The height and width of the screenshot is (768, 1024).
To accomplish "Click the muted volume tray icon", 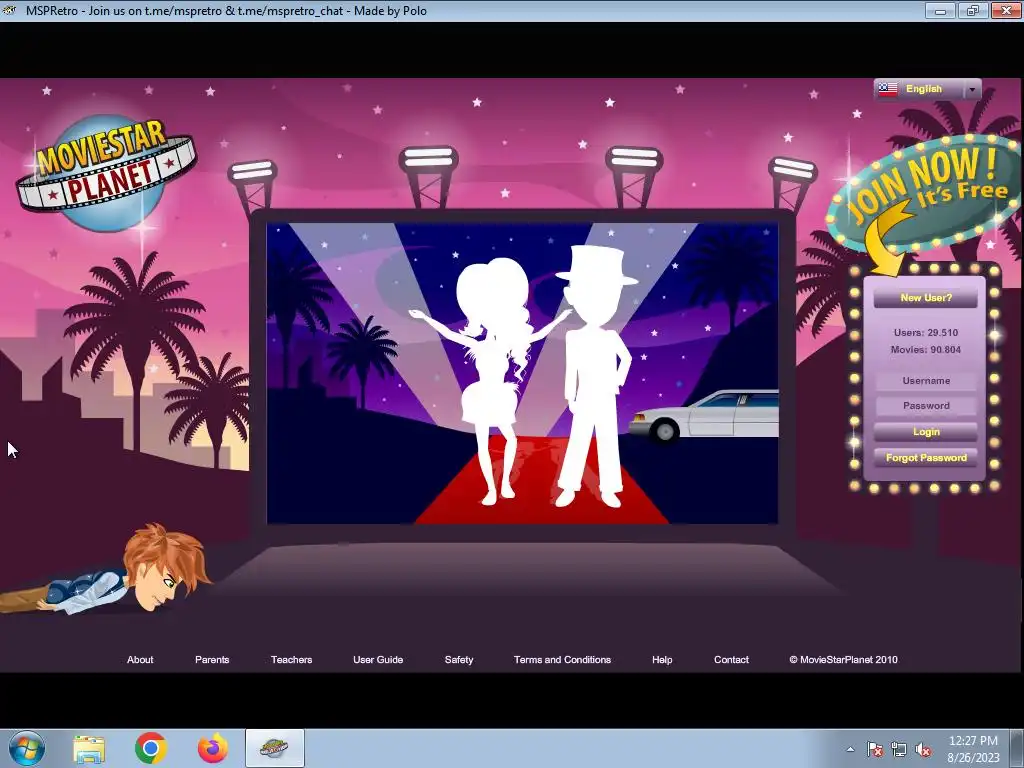I will (x=923, y=749).
